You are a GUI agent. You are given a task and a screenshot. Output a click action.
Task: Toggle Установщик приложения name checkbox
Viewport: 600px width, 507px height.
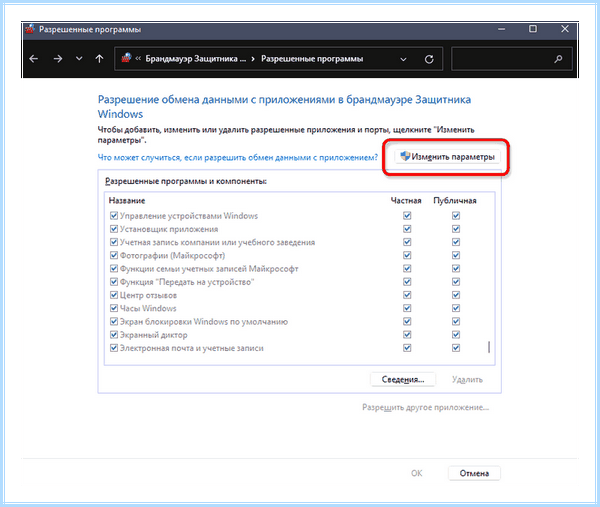(x=114, y=229)
